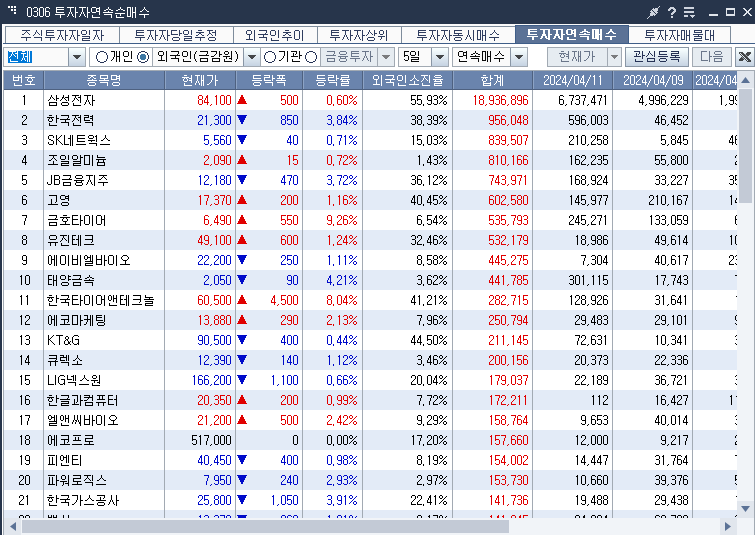Select the 에코마케팅 stock name

pyautogui.click(x=76, y=320)
